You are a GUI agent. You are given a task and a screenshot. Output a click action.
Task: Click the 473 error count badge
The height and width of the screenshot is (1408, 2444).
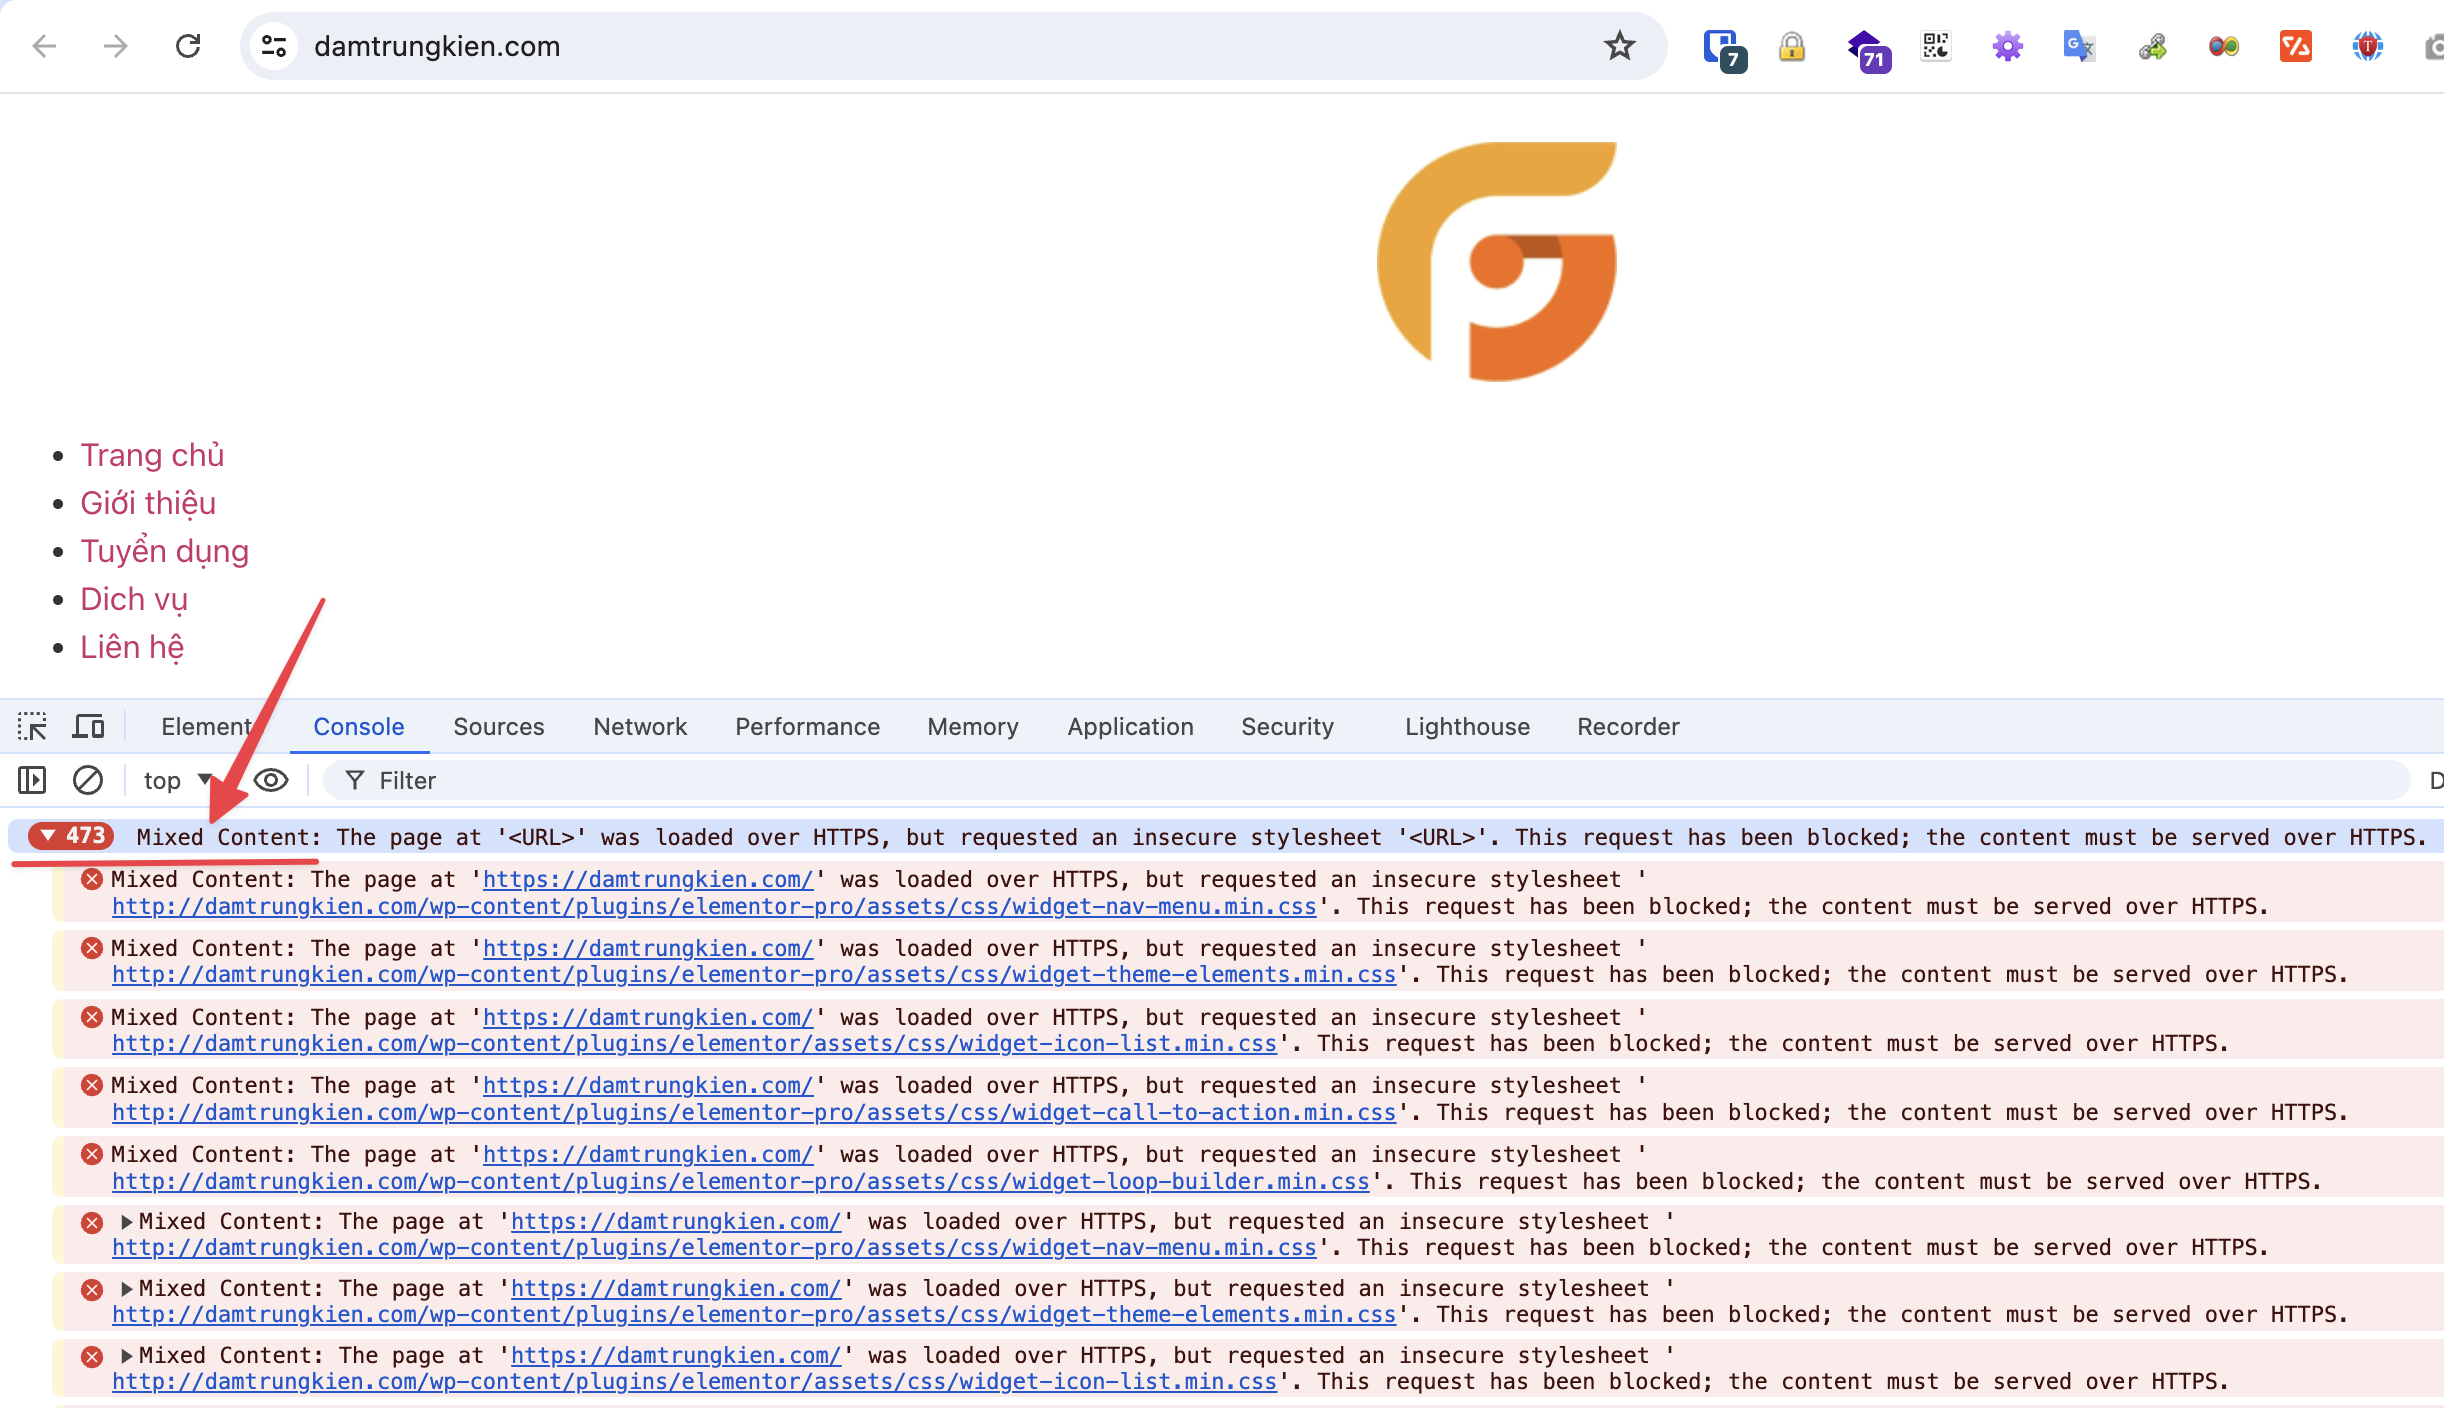click(x=71, y=836)
